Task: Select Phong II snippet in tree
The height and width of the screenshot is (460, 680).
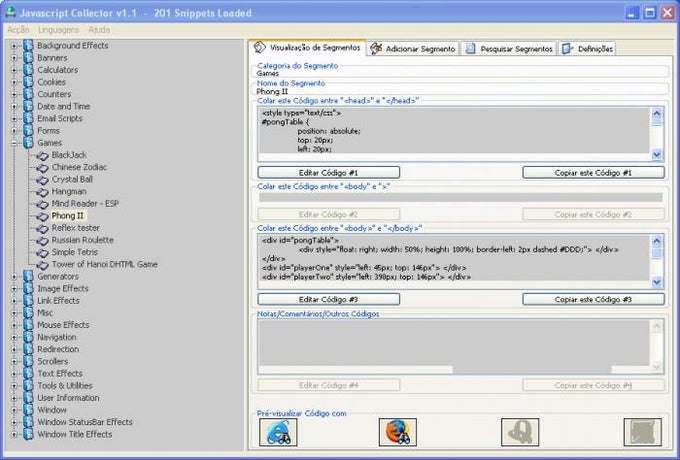Action: point(67,215)
